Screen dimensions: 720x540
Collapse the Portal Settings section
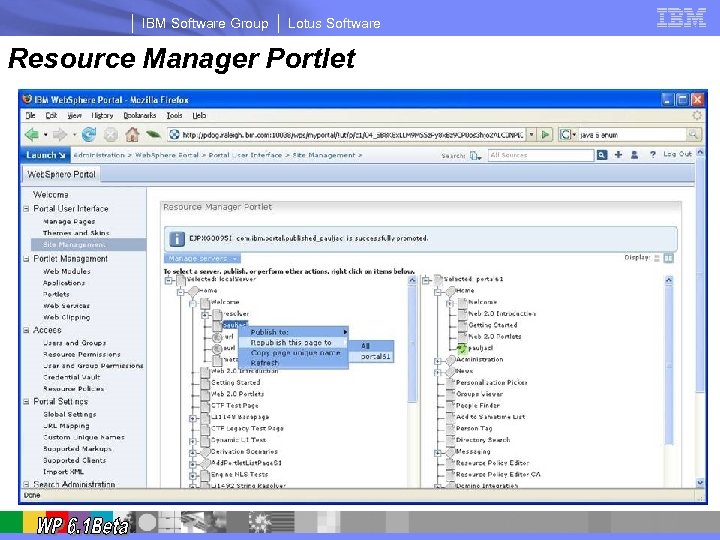26,402
